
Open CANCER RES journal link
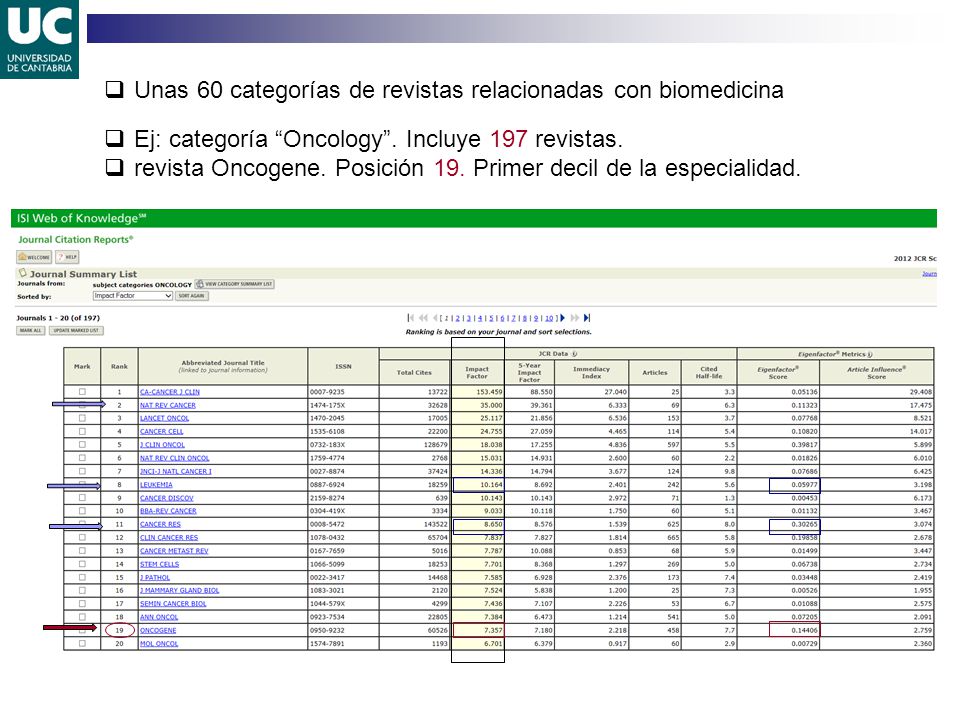click(x=160, y=524)
